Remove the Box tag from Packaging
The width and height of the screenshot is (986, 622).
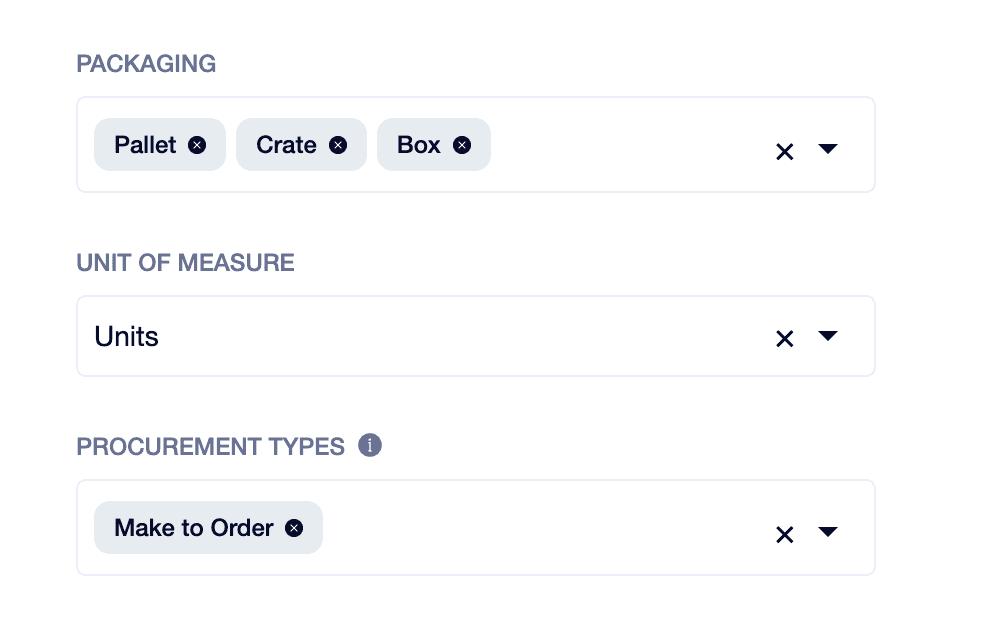coord(461,145)
